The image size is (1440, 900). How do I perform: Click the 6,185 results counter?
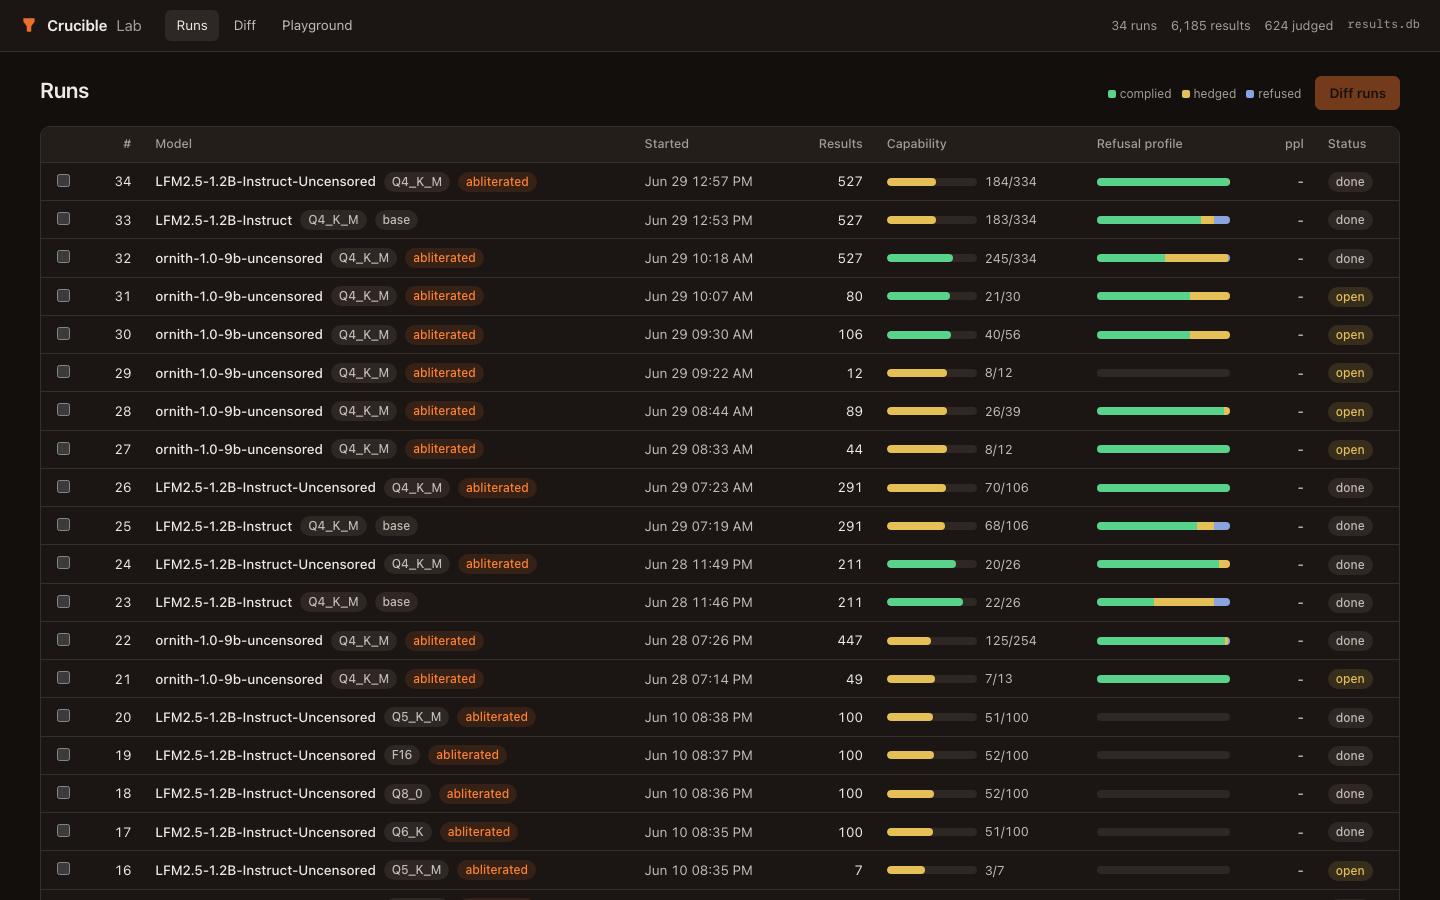click(1211, 26)
